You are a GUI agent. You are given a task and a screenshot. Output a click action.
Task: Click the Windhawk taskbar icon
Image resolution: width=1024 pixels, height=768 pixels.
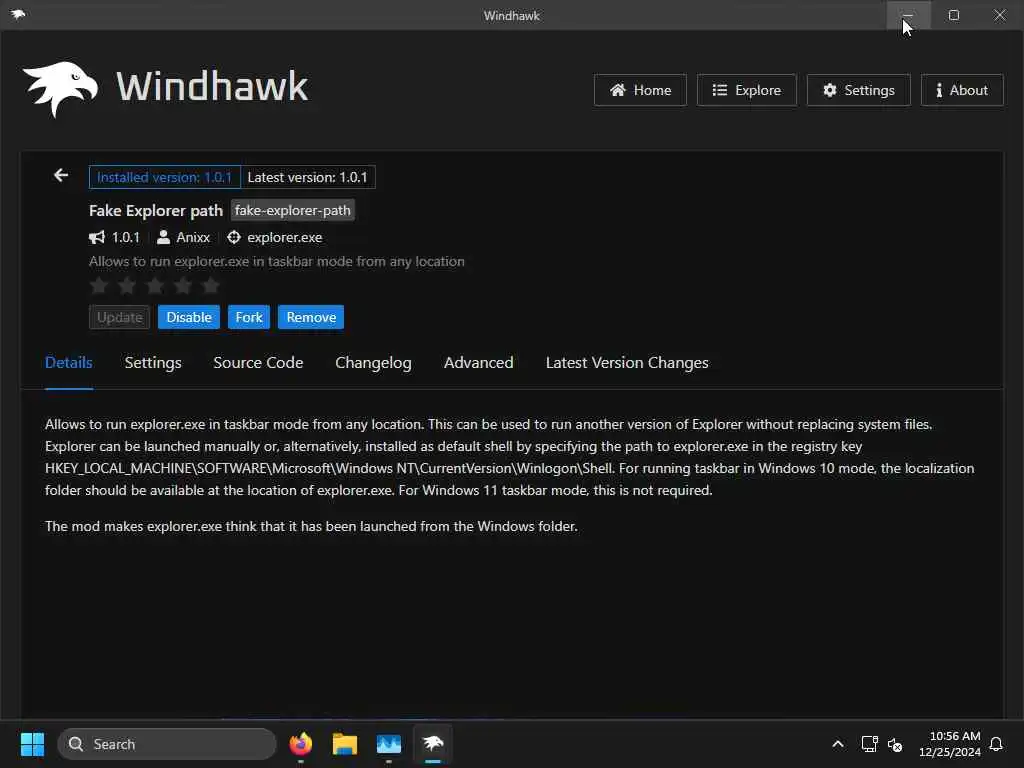(x=433, y=743)
